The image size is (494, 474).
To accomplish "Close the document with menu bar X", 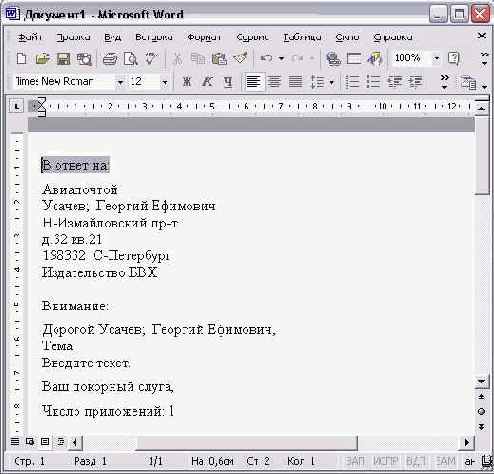I will click(482, 36).
